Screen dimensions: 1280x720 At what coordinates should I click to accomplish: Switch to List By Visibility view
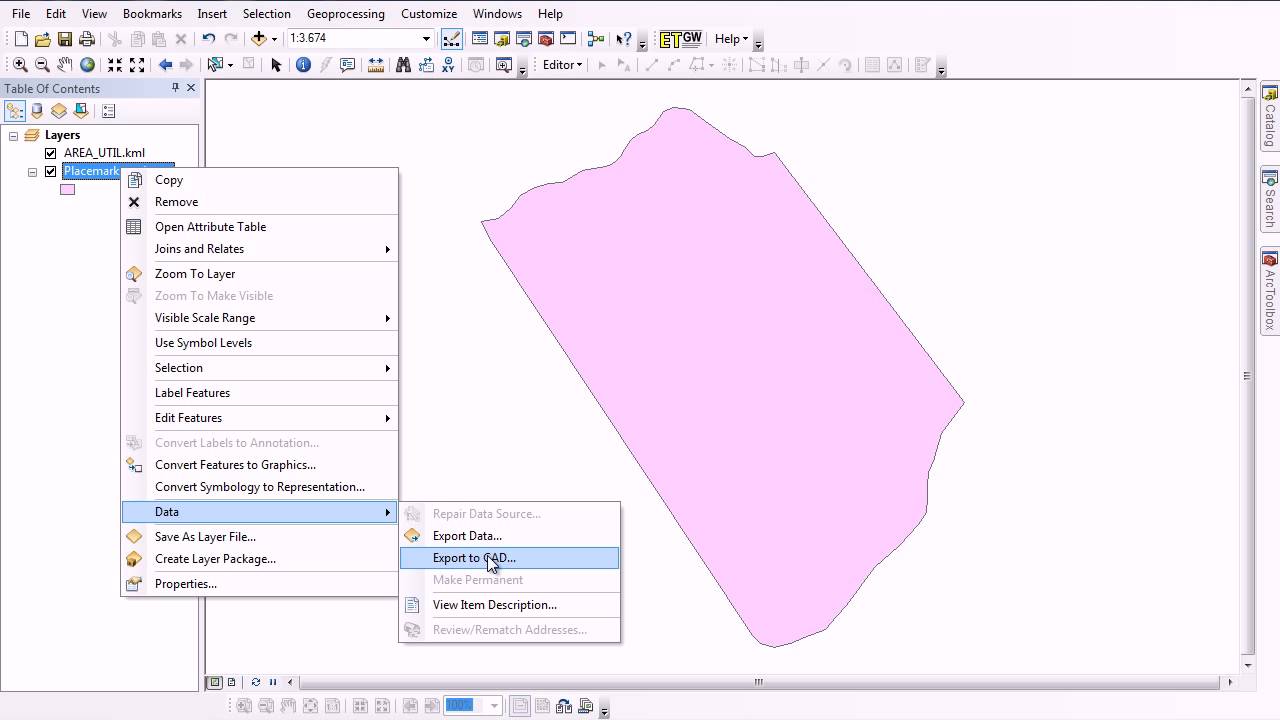click(59, 111)
